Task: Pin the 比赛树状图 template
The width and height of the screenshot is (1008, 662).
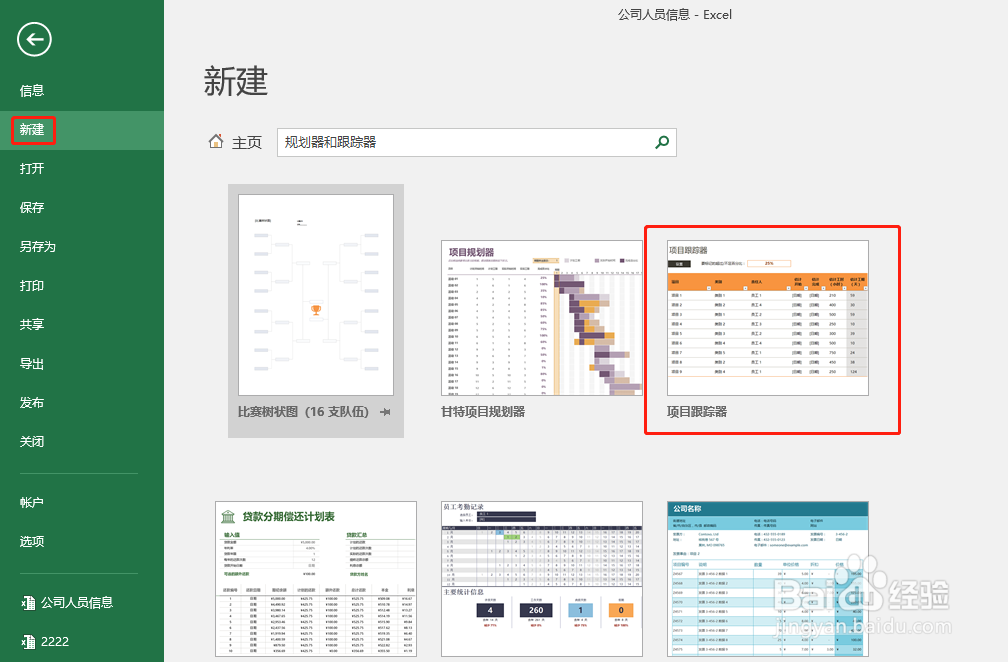Action: pos(385,412)
